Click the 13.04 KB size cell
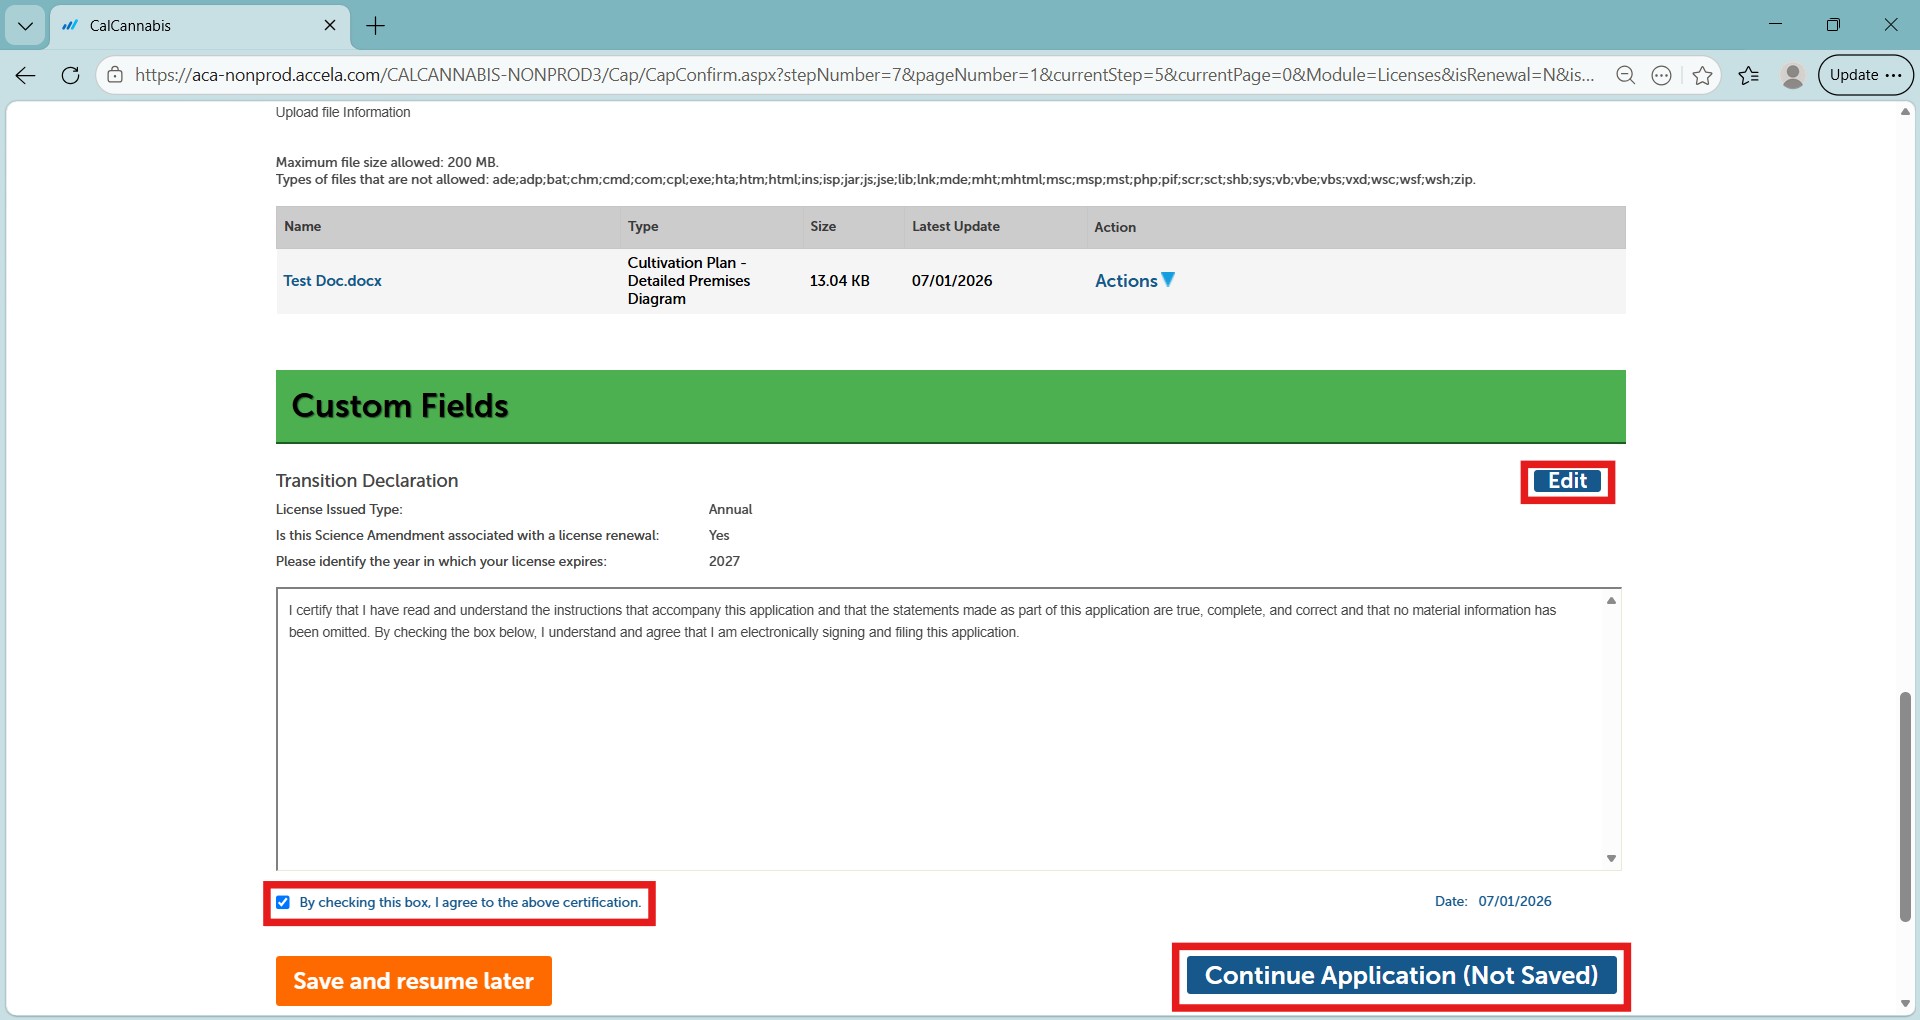Image resolution: width=1920 pixels, height=1020 pixels. (840, 281)
